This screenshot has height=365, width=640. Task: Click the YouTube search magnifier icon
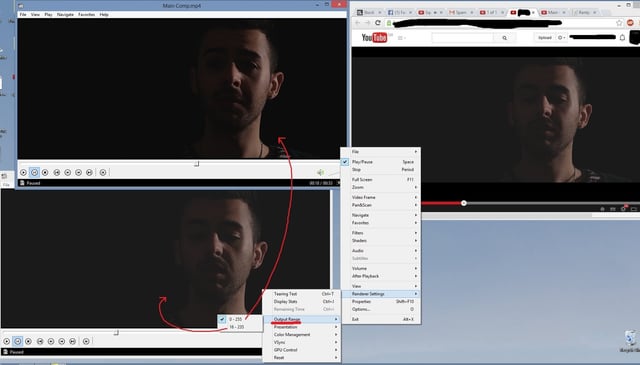click(x=505, y=38)
